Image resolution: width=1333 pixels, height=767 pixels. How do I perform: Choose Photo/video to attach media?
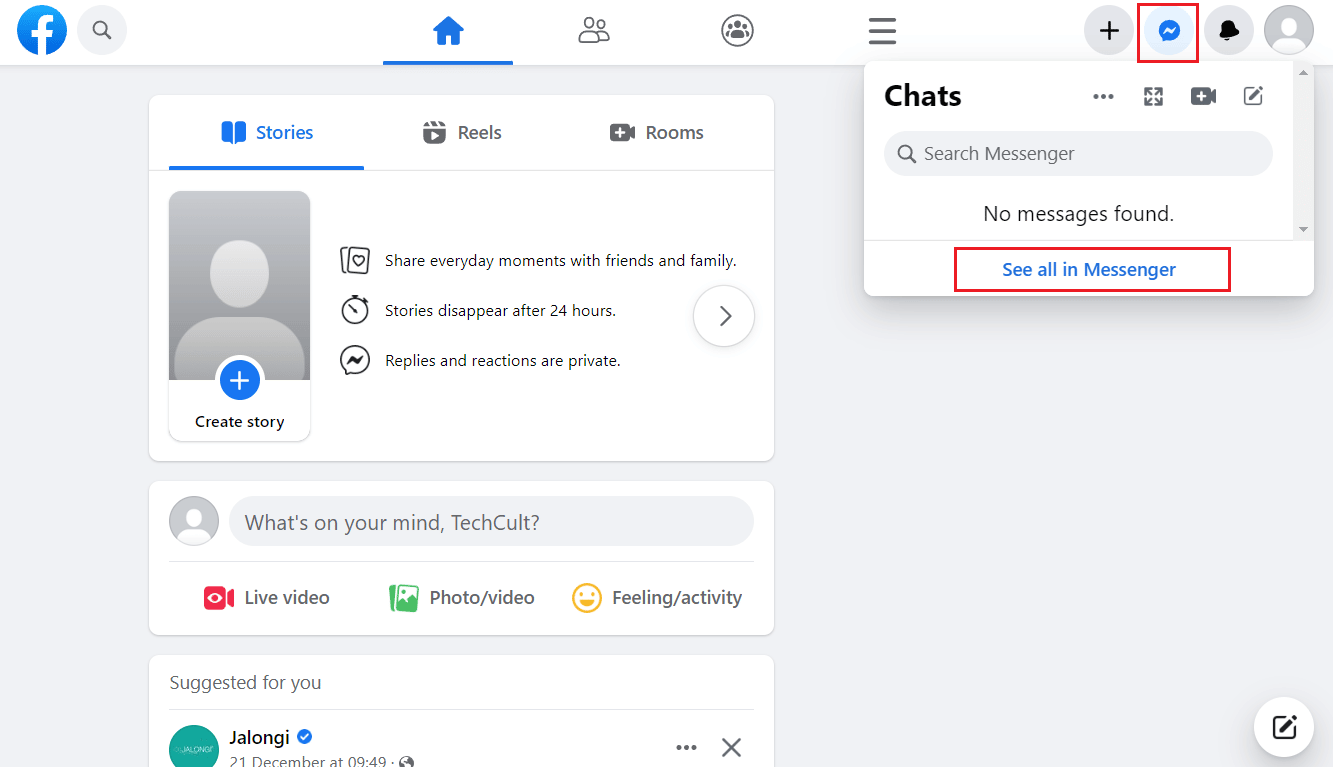click(461, 597)
